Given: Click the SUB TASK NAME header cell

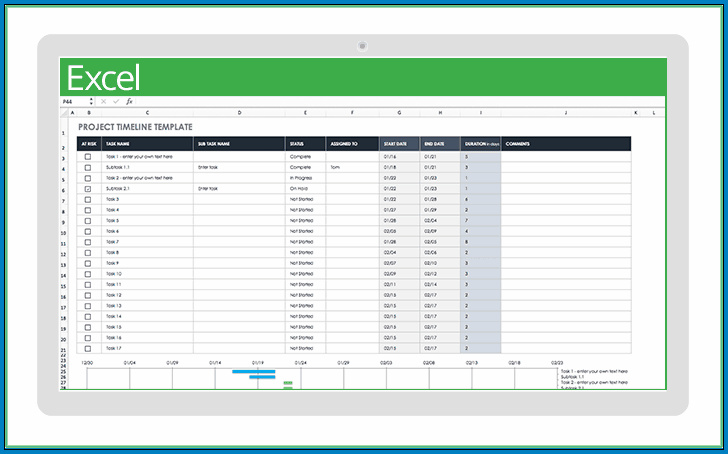Looking at the screenshot, I should coord(239,144).
